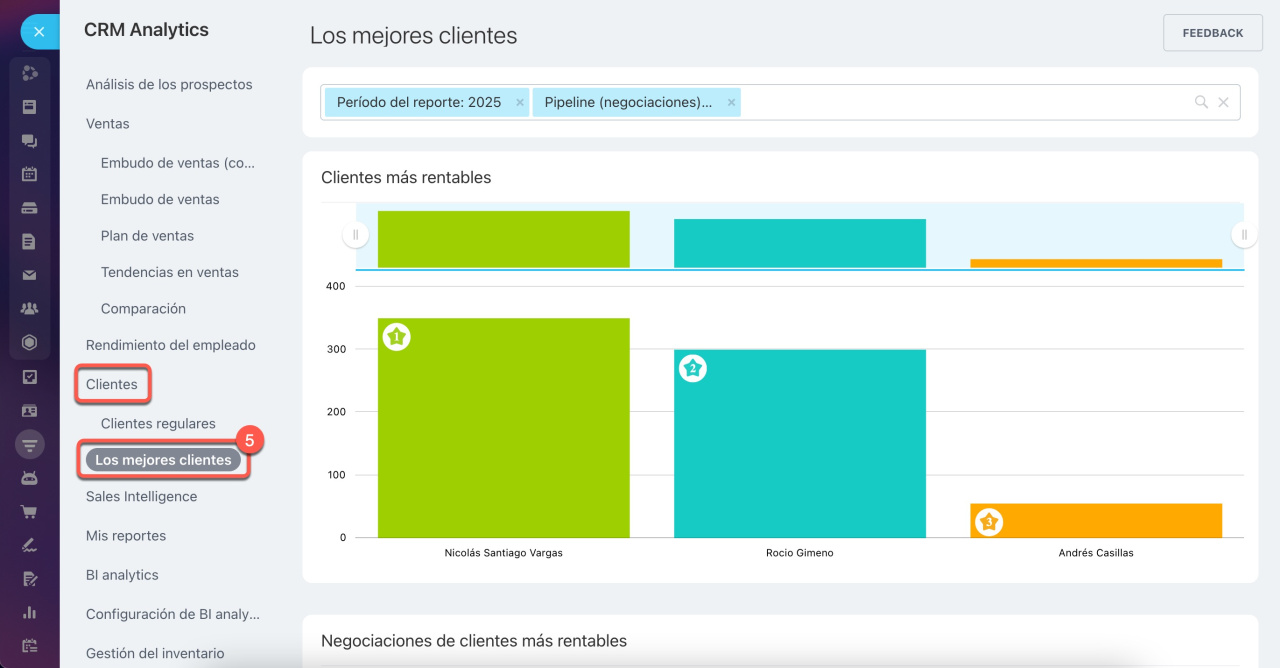This screenshot has height=668, width=1280.
Task: Click the left chart range slider handle
Action: [x=356, y=235]
